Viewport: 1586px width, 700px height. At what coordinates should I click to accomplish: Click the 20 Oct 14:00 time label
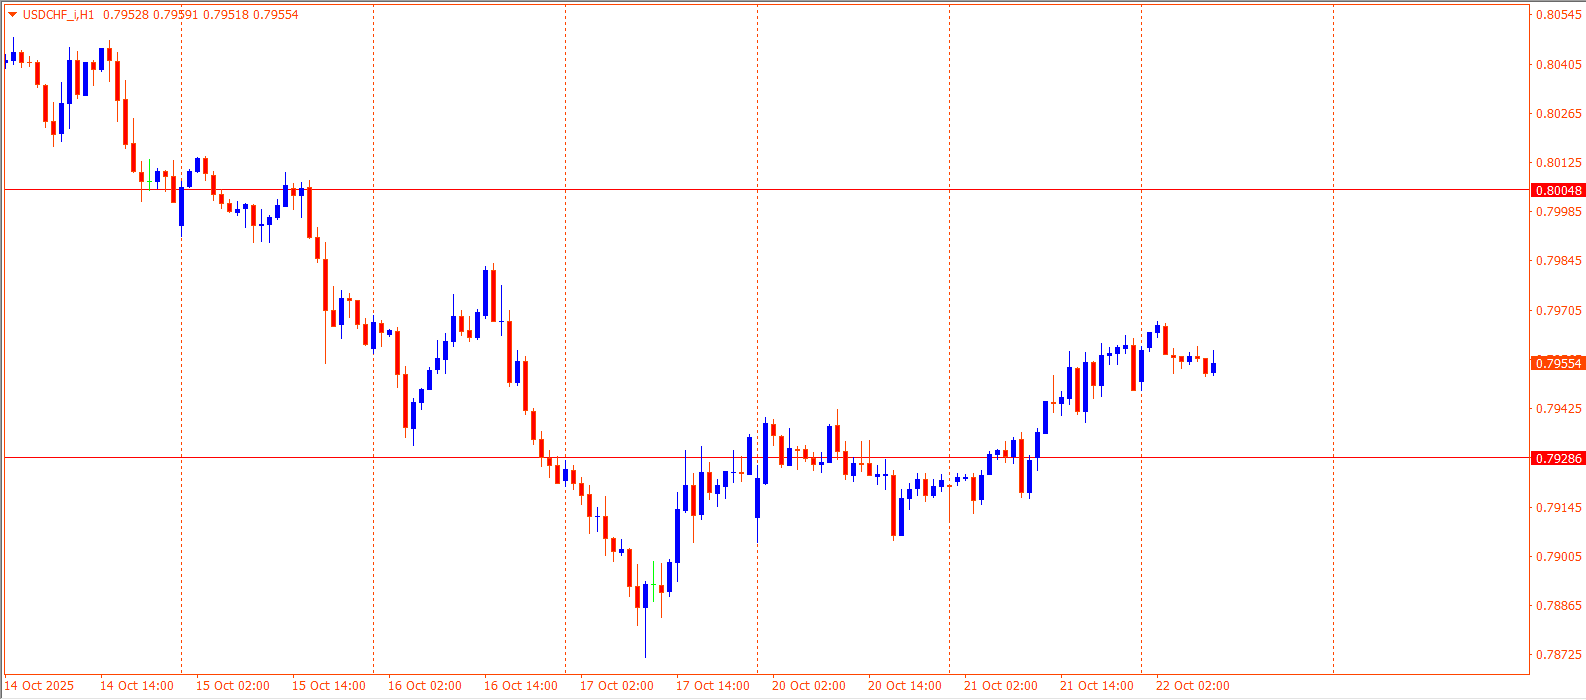point(904,686)
